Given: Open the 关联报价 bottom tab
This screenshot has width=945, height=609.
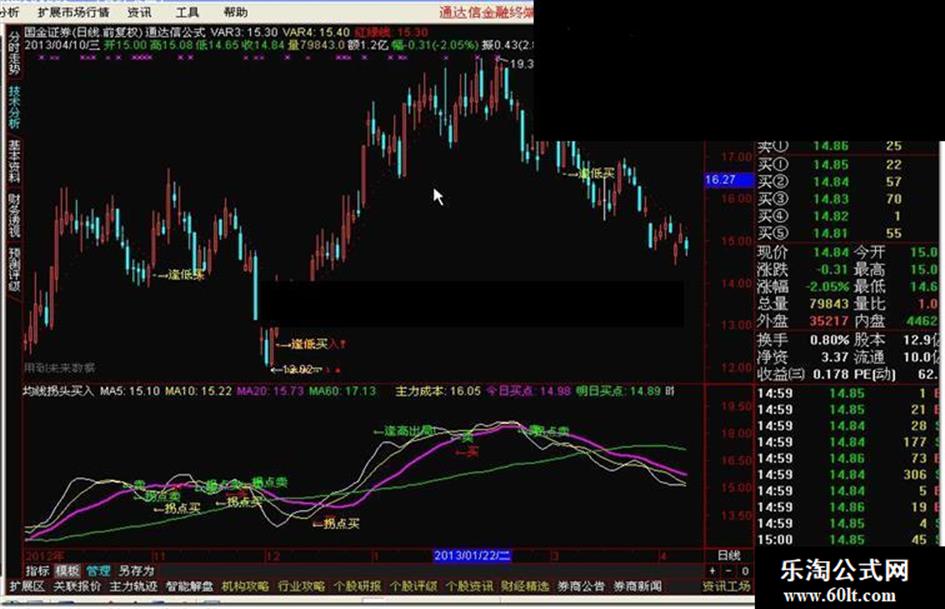Looking at the screenshot, I should 77,585.
